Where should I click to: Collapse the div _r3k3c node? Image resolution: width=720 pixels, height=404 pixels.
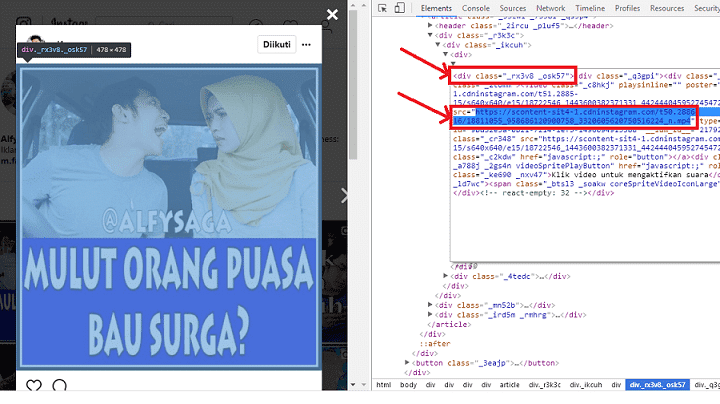430,35
